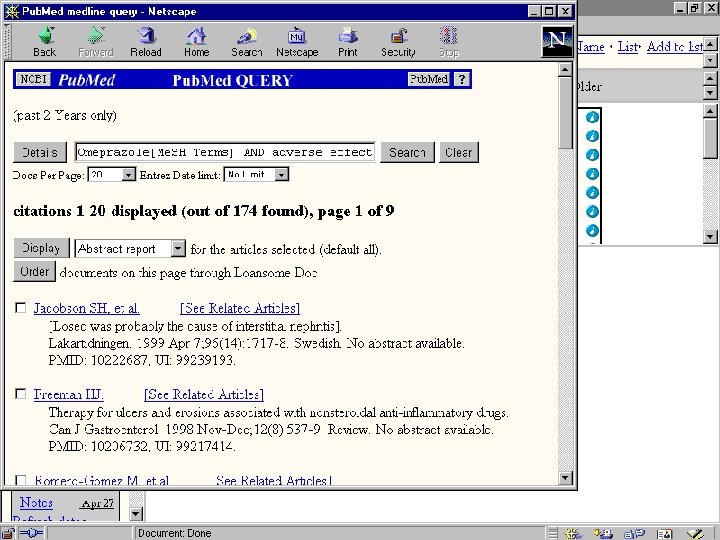This screenshot has height=540, width=720.
Task: Open Navigator from the component bar
Action: point(574,533)
